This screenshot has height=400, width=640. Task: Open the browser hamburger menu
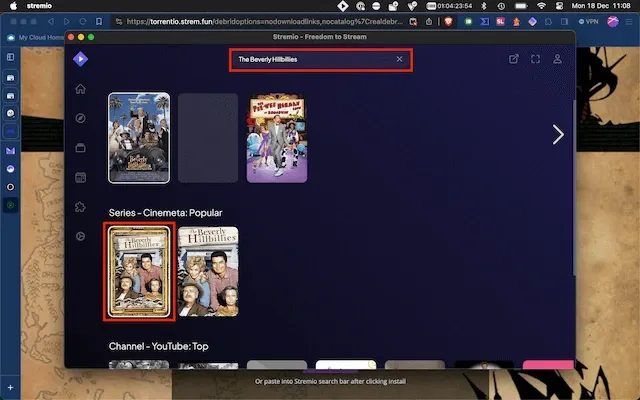click(x=629, y=22)
